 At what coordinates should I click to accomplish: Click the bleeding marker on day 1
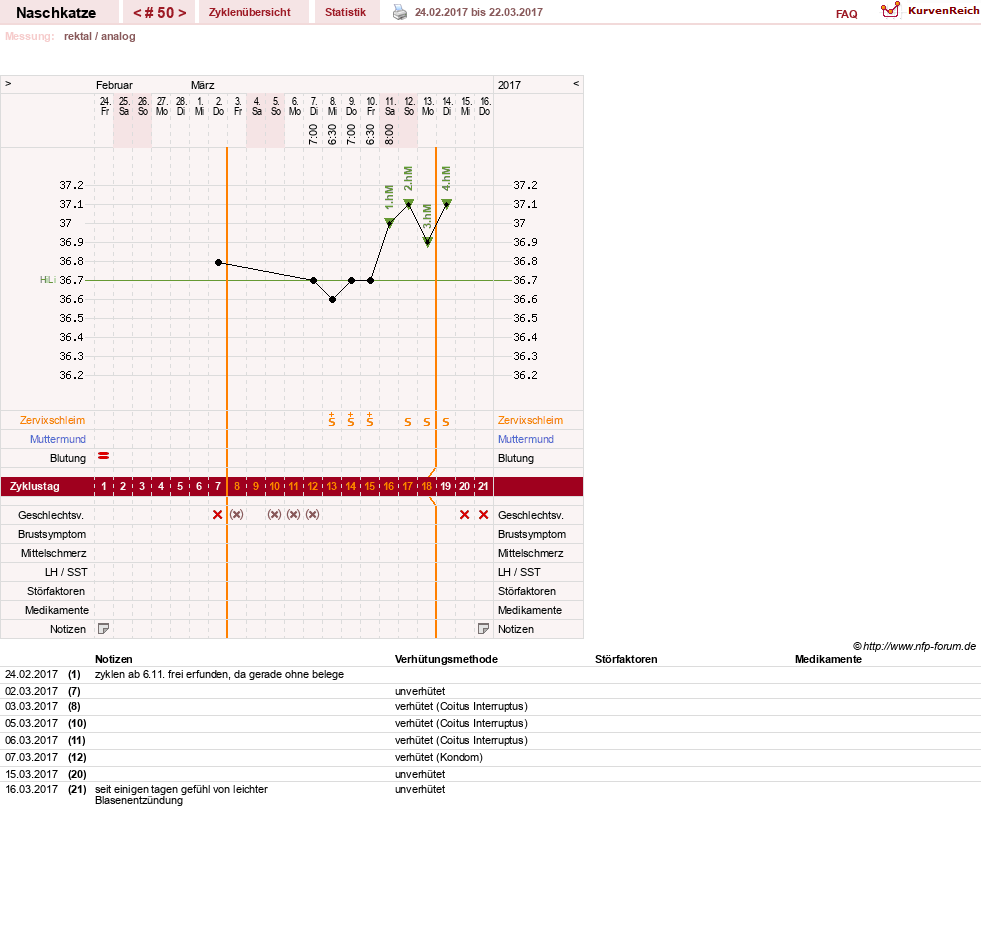104,456
